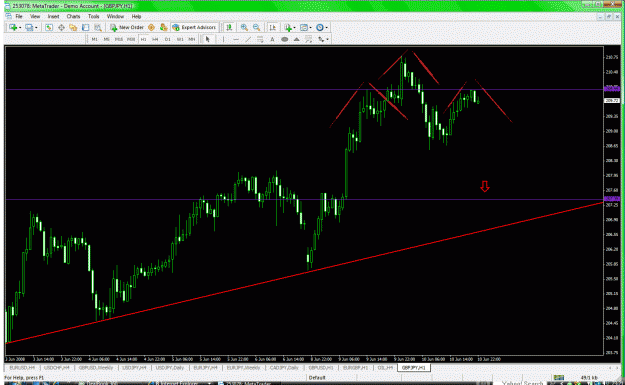Image resolution: width=625 pixels, height=385 pixels.
Task: Switch to the USDJPY,Daily chart tab
Action: tap(170, 367)
